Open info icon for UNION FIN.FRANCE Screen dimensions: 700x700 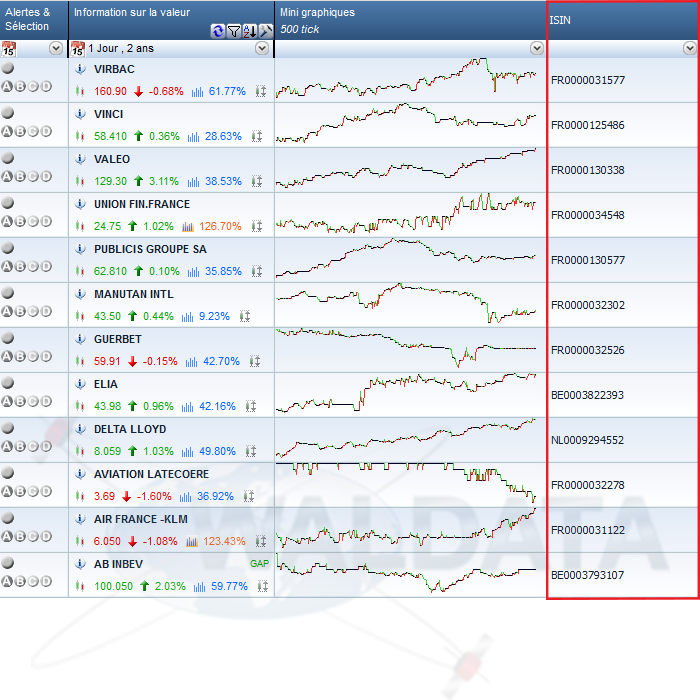(80, 204)
